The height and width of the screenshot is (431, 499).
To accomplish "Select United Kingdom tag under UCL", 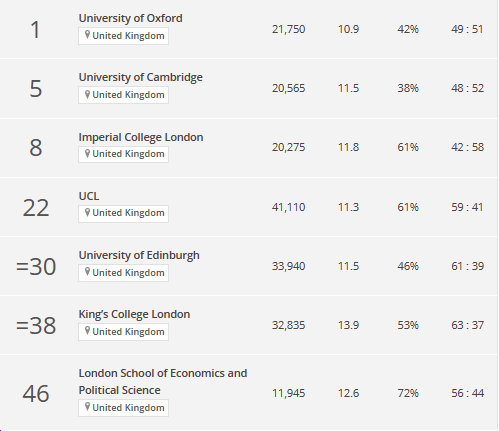I will pyautogui.click(x=124, y=213).
